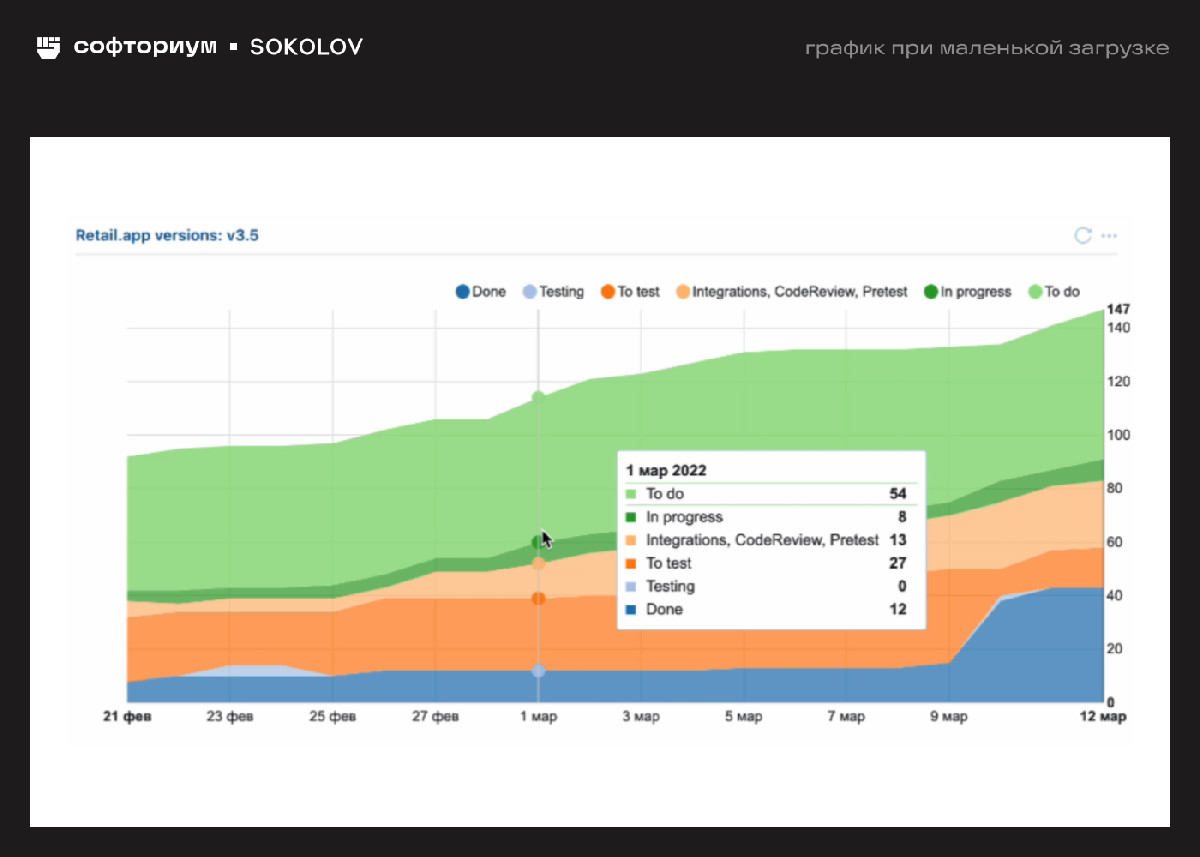Toggle the In progress legend entry
1200x857 pixels.
[x=967, y=292]
